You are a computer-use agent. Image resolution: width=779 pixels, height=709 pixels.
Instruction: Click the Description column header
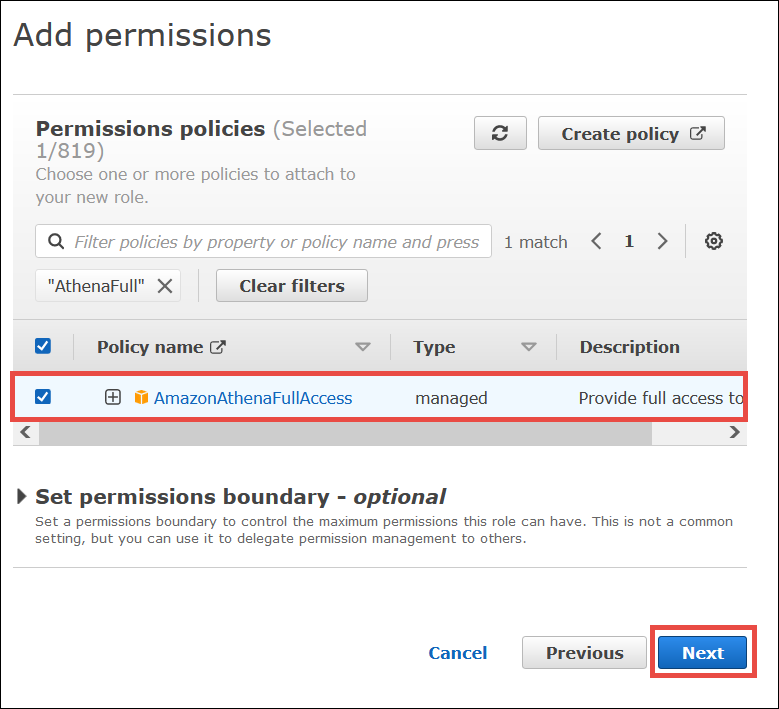[629, 347]
